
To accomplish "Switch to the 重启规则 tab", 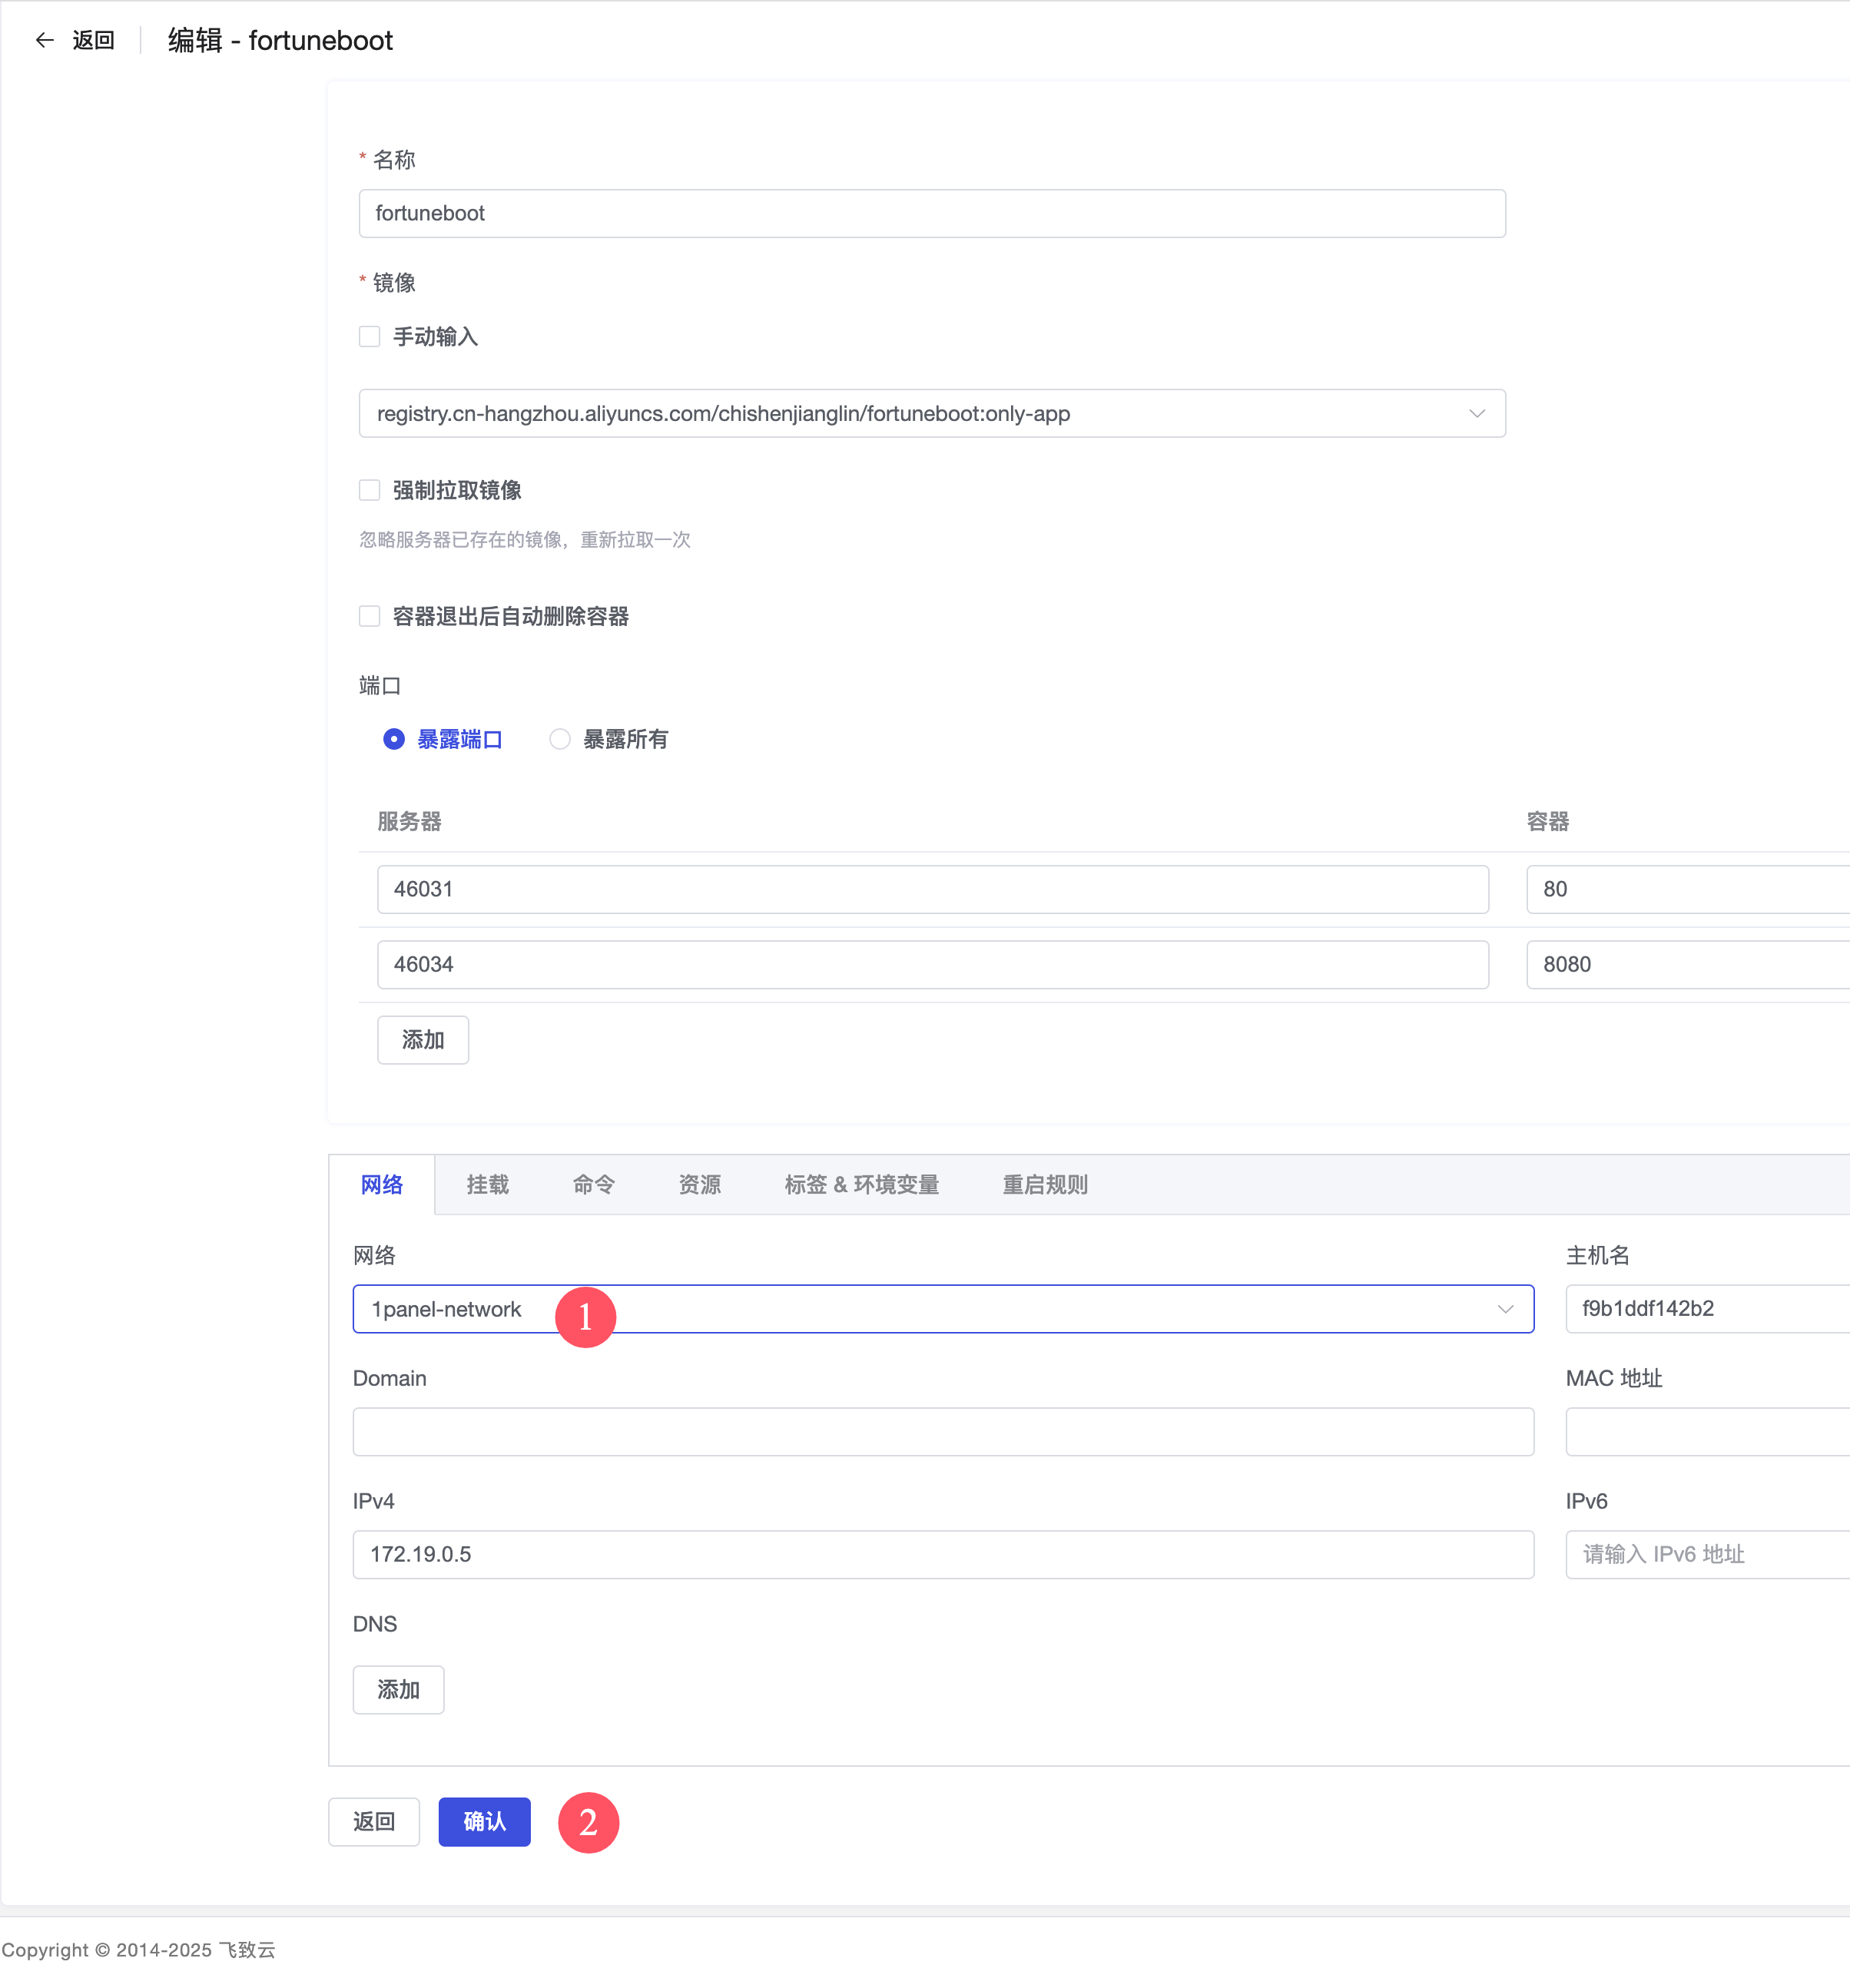I will tap(1045, 1185).
